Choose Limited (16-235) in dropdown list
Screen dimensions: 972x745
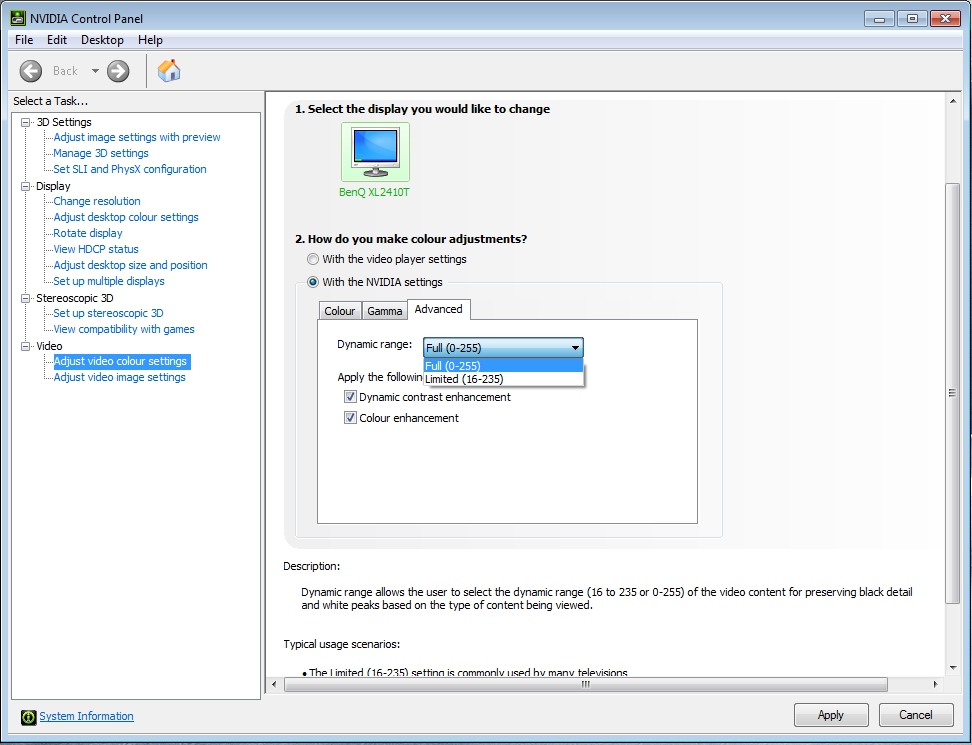[503, 379]
